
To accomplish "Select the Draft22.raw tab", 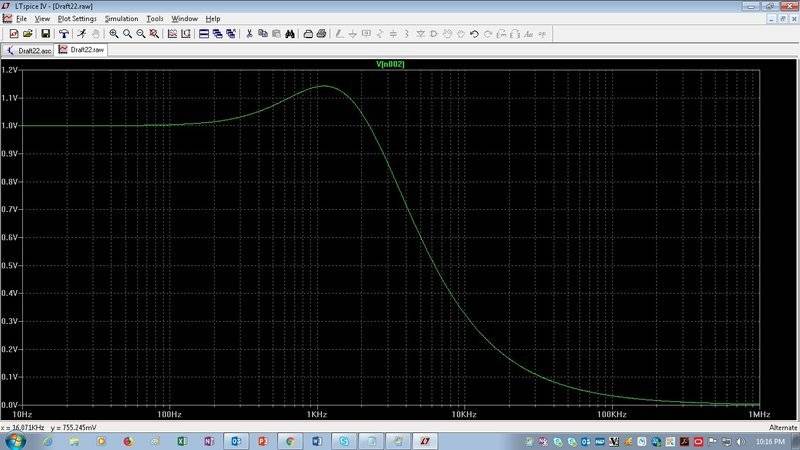I will (82, 49).
